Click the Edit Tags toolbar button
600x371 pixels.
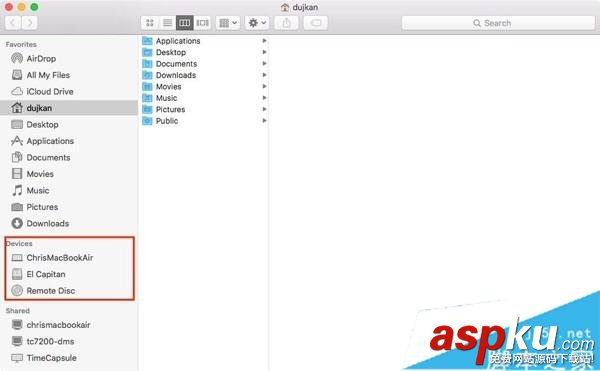pyautogui.click(x=316, y=23)
